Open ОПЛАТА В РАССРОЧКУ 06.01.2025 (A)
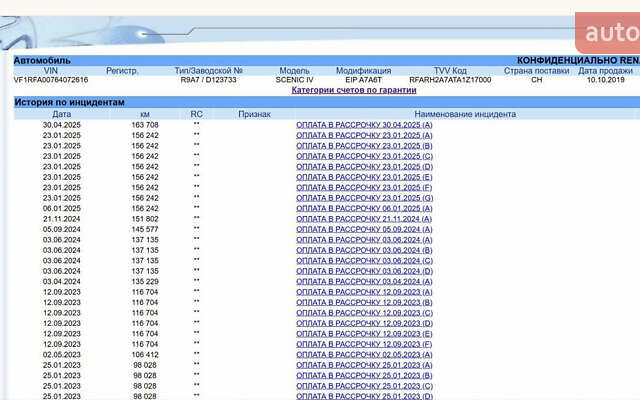This screenshot has height=400, width=640. pos(364,208)
